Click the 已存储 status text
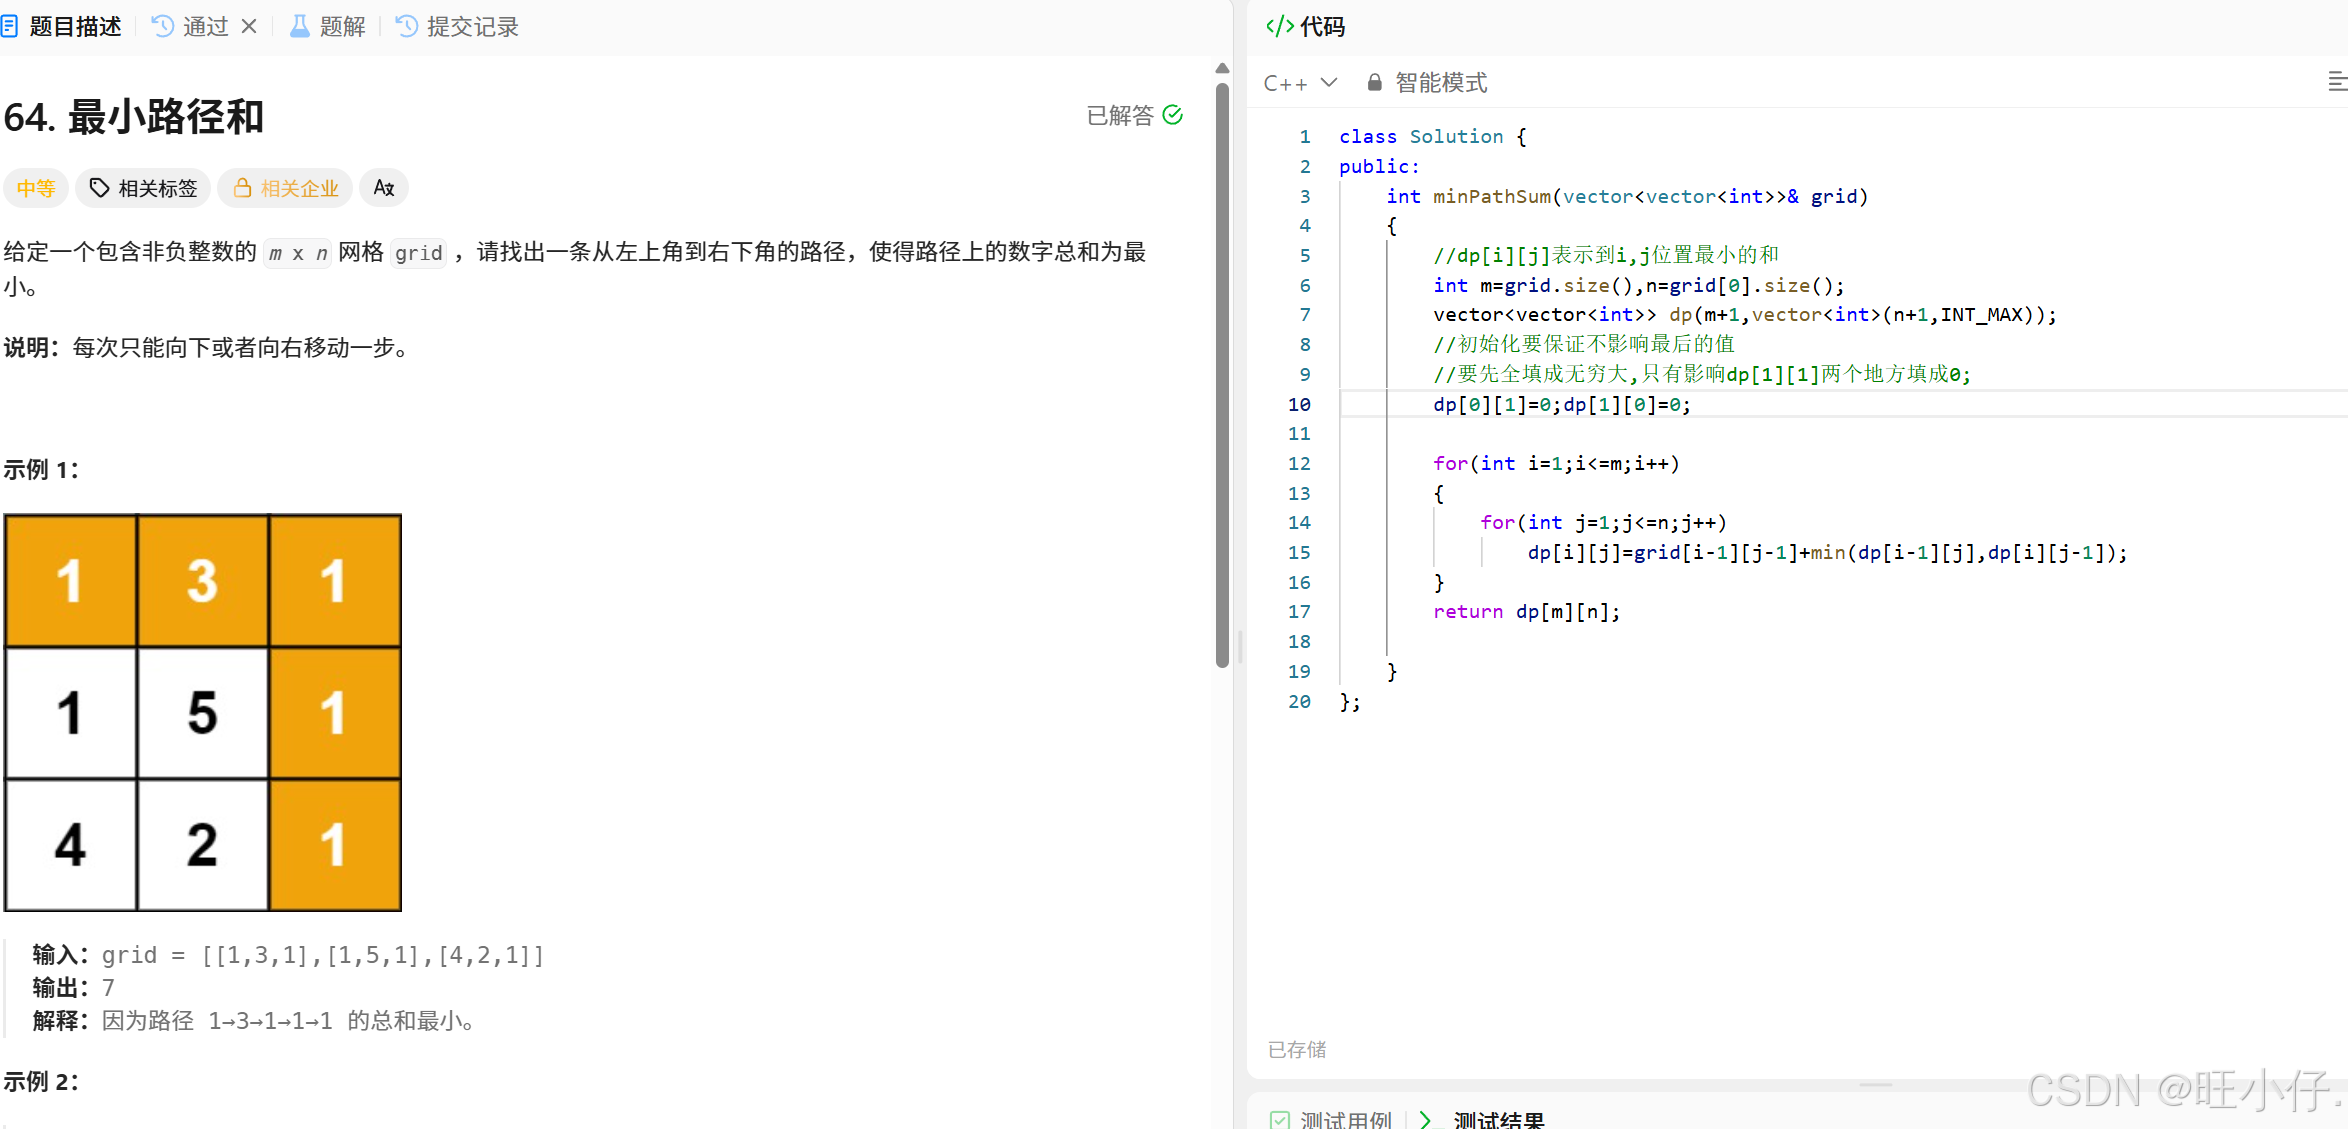The image size is (2348, 1129). pyautogui.click(x=1297, y=1050)
